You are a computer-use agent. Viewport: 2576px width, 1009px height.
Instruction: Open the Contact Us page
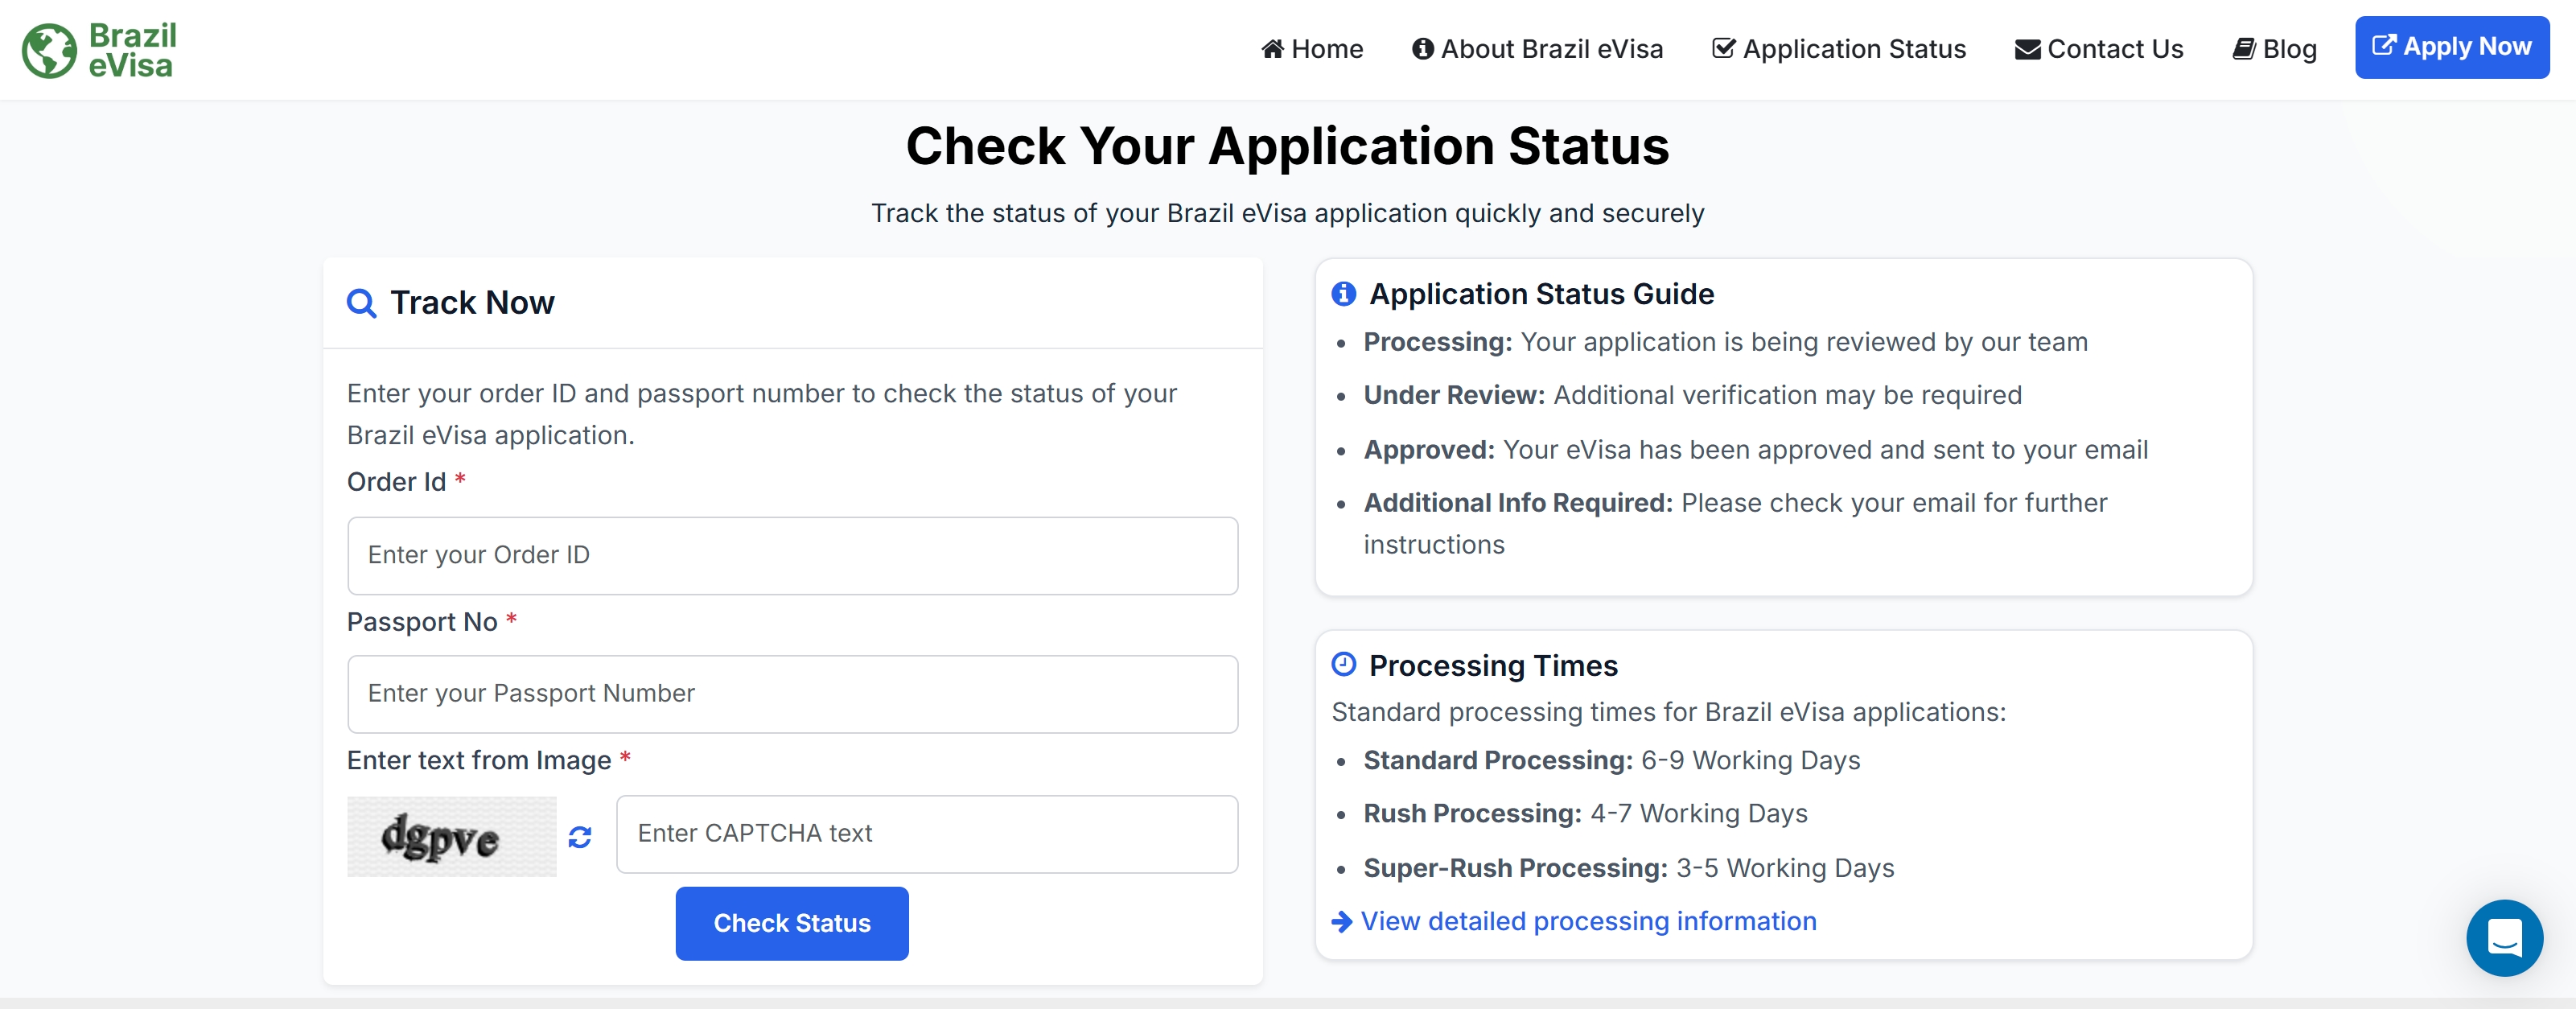tap(2114, 49)
